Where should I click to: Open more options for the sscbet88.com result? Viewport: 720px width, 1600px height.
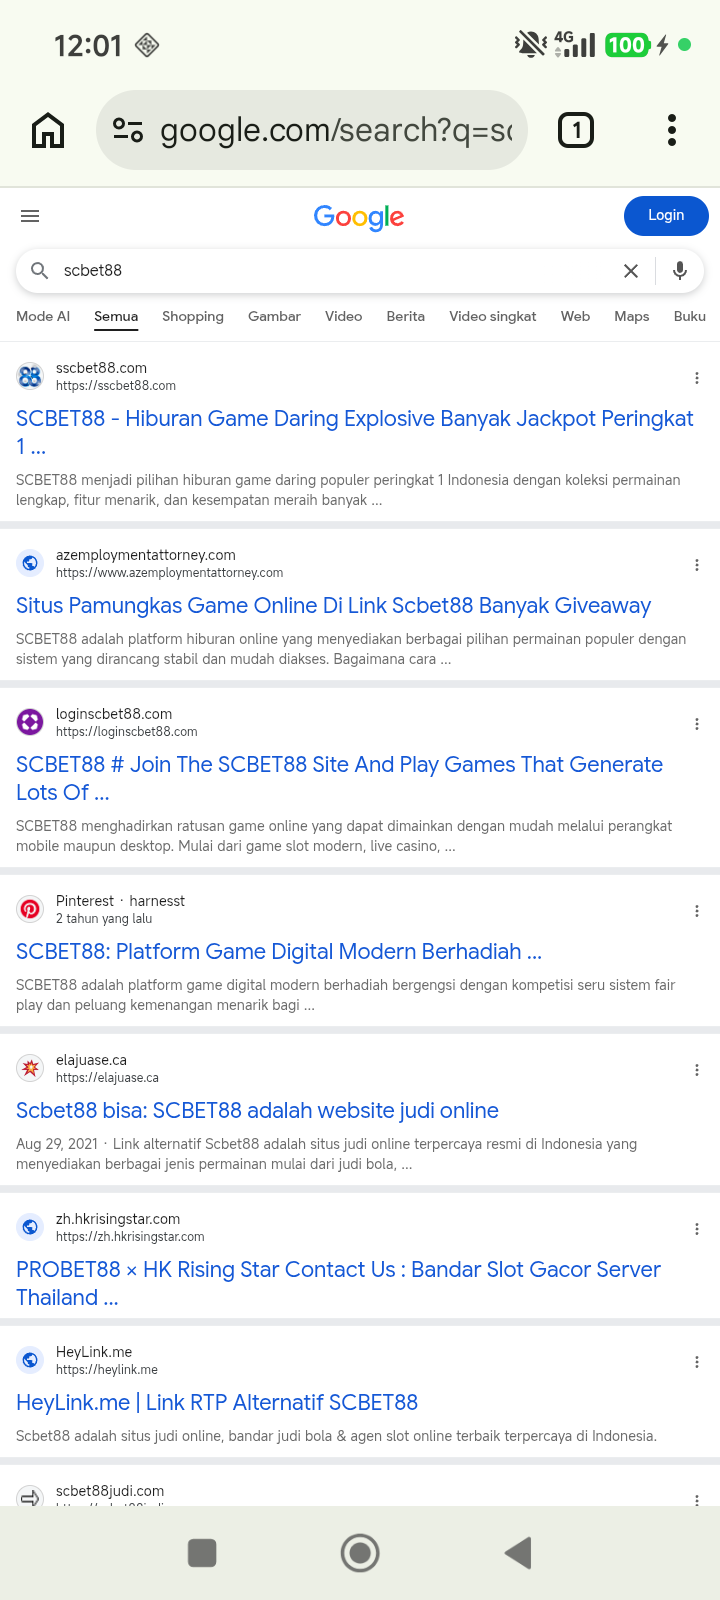pyautogui.click(x=697, y=378)
